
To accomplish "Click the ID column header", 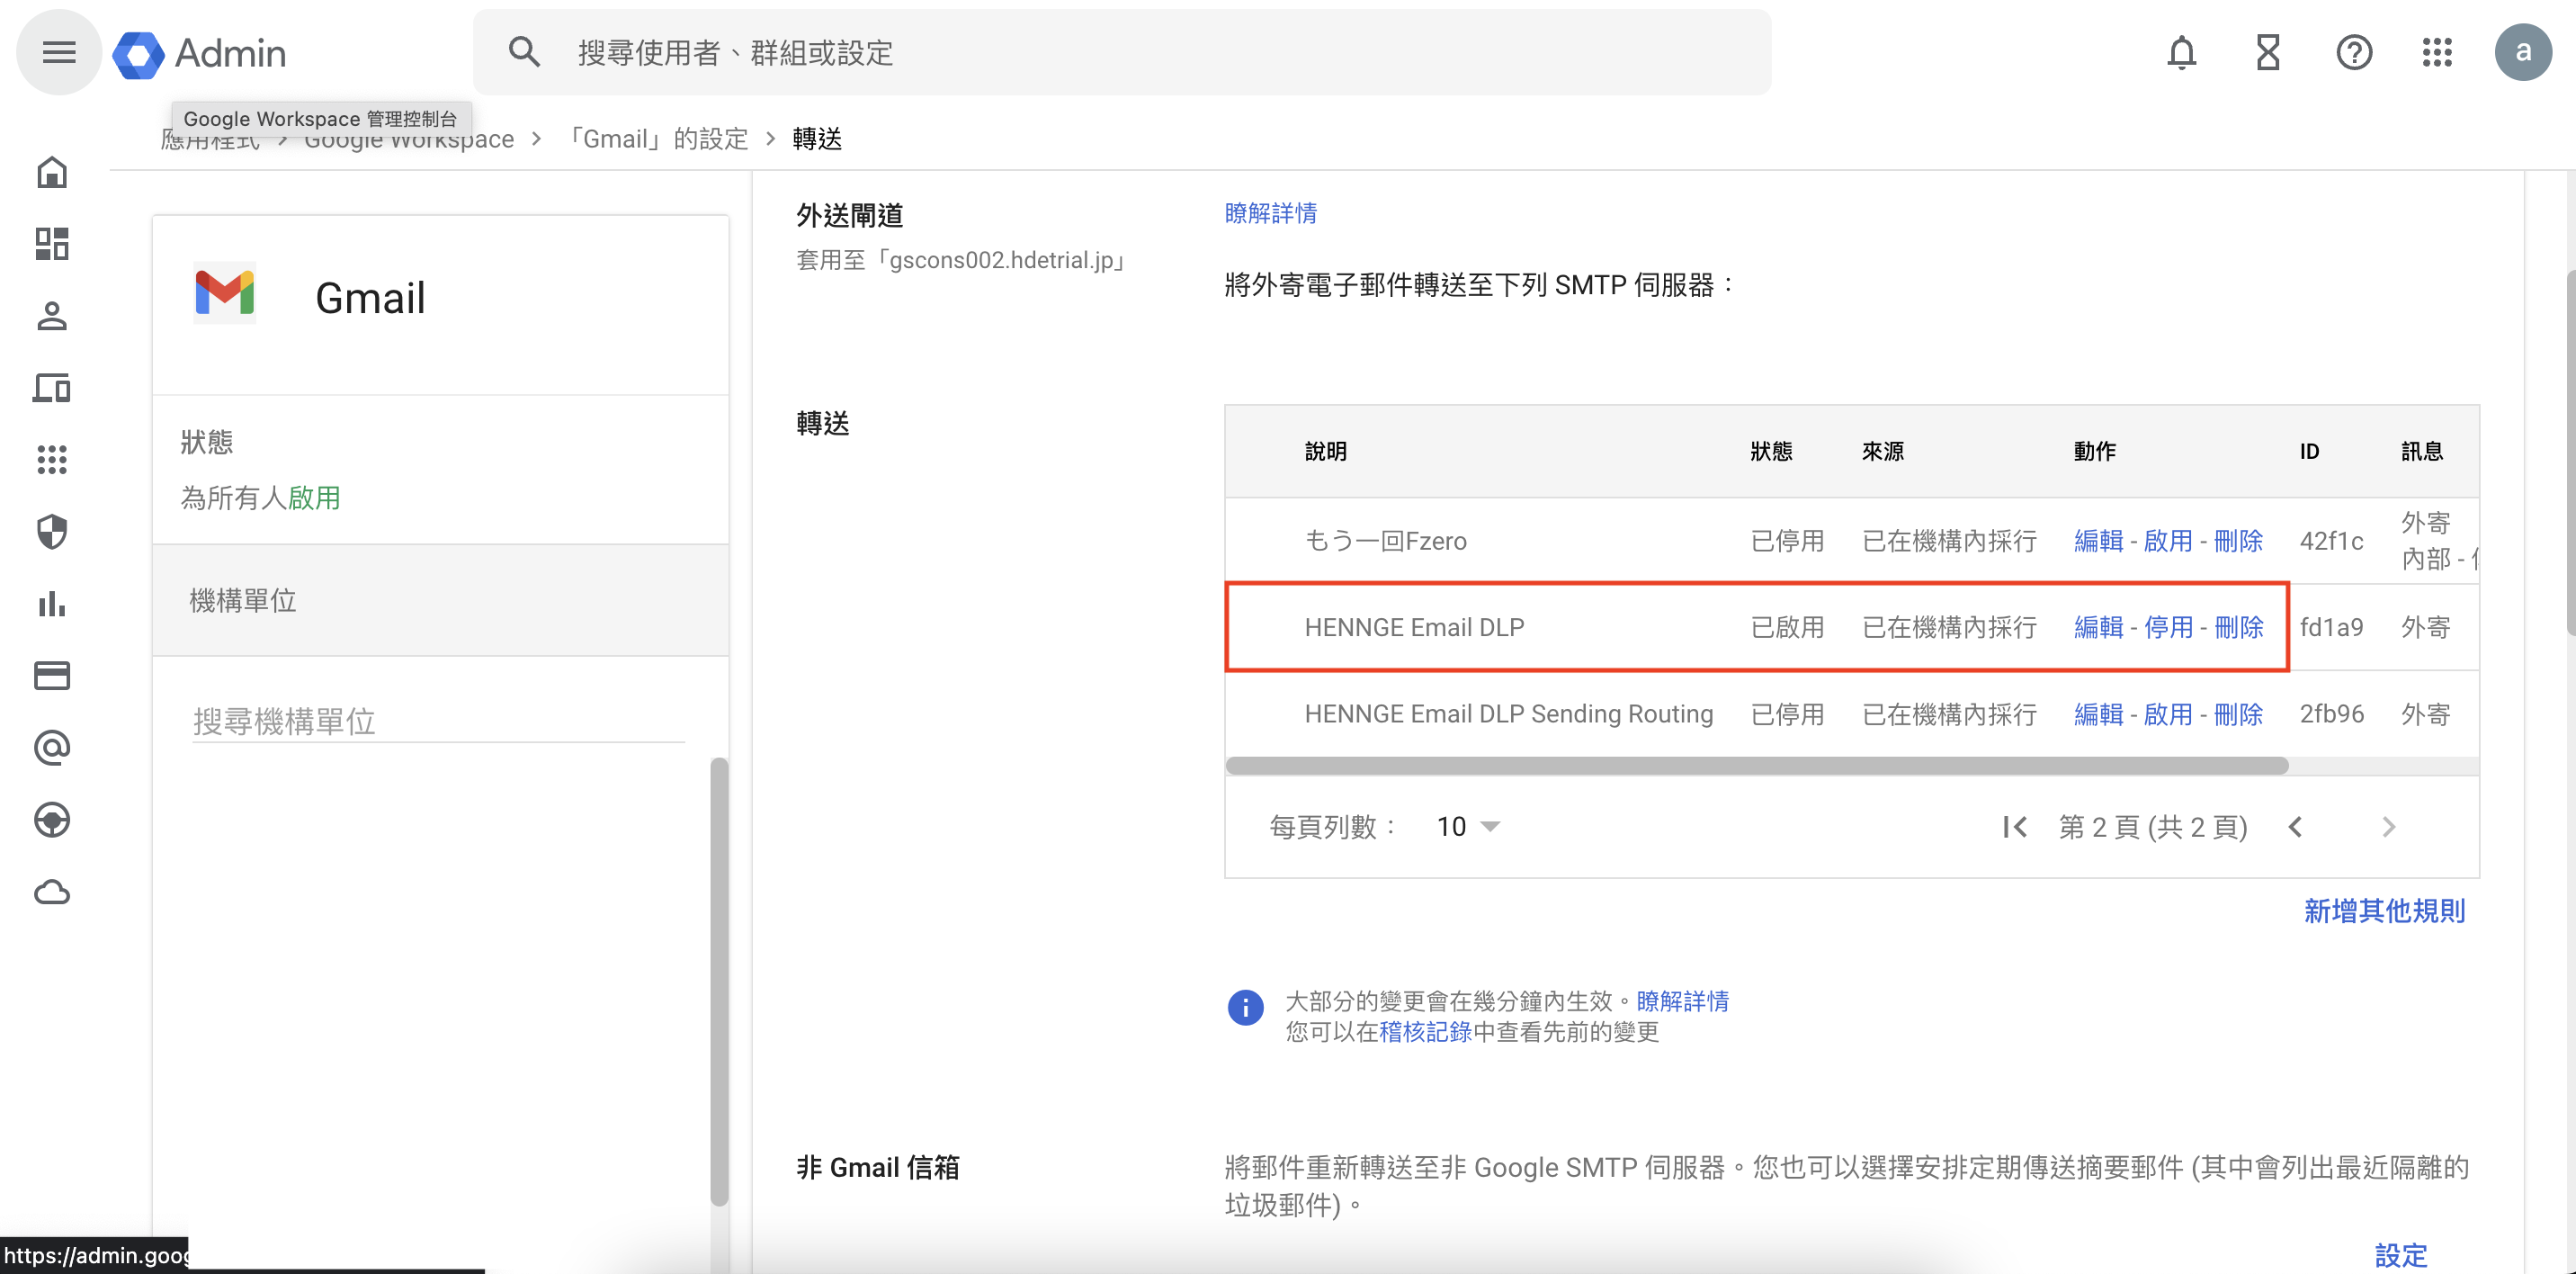I will pos(2309,451).
